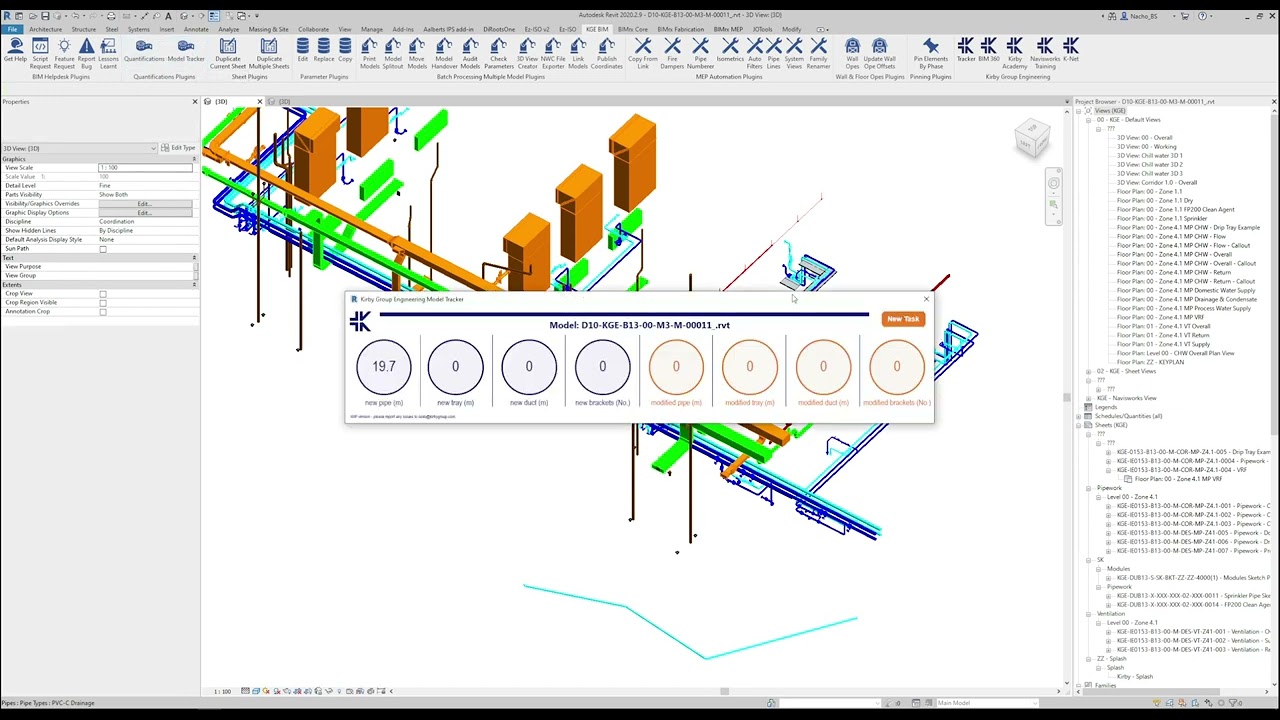The image size is (1280, 720).
Task: Run the Quantifications plugin
Action: point(144,52)
